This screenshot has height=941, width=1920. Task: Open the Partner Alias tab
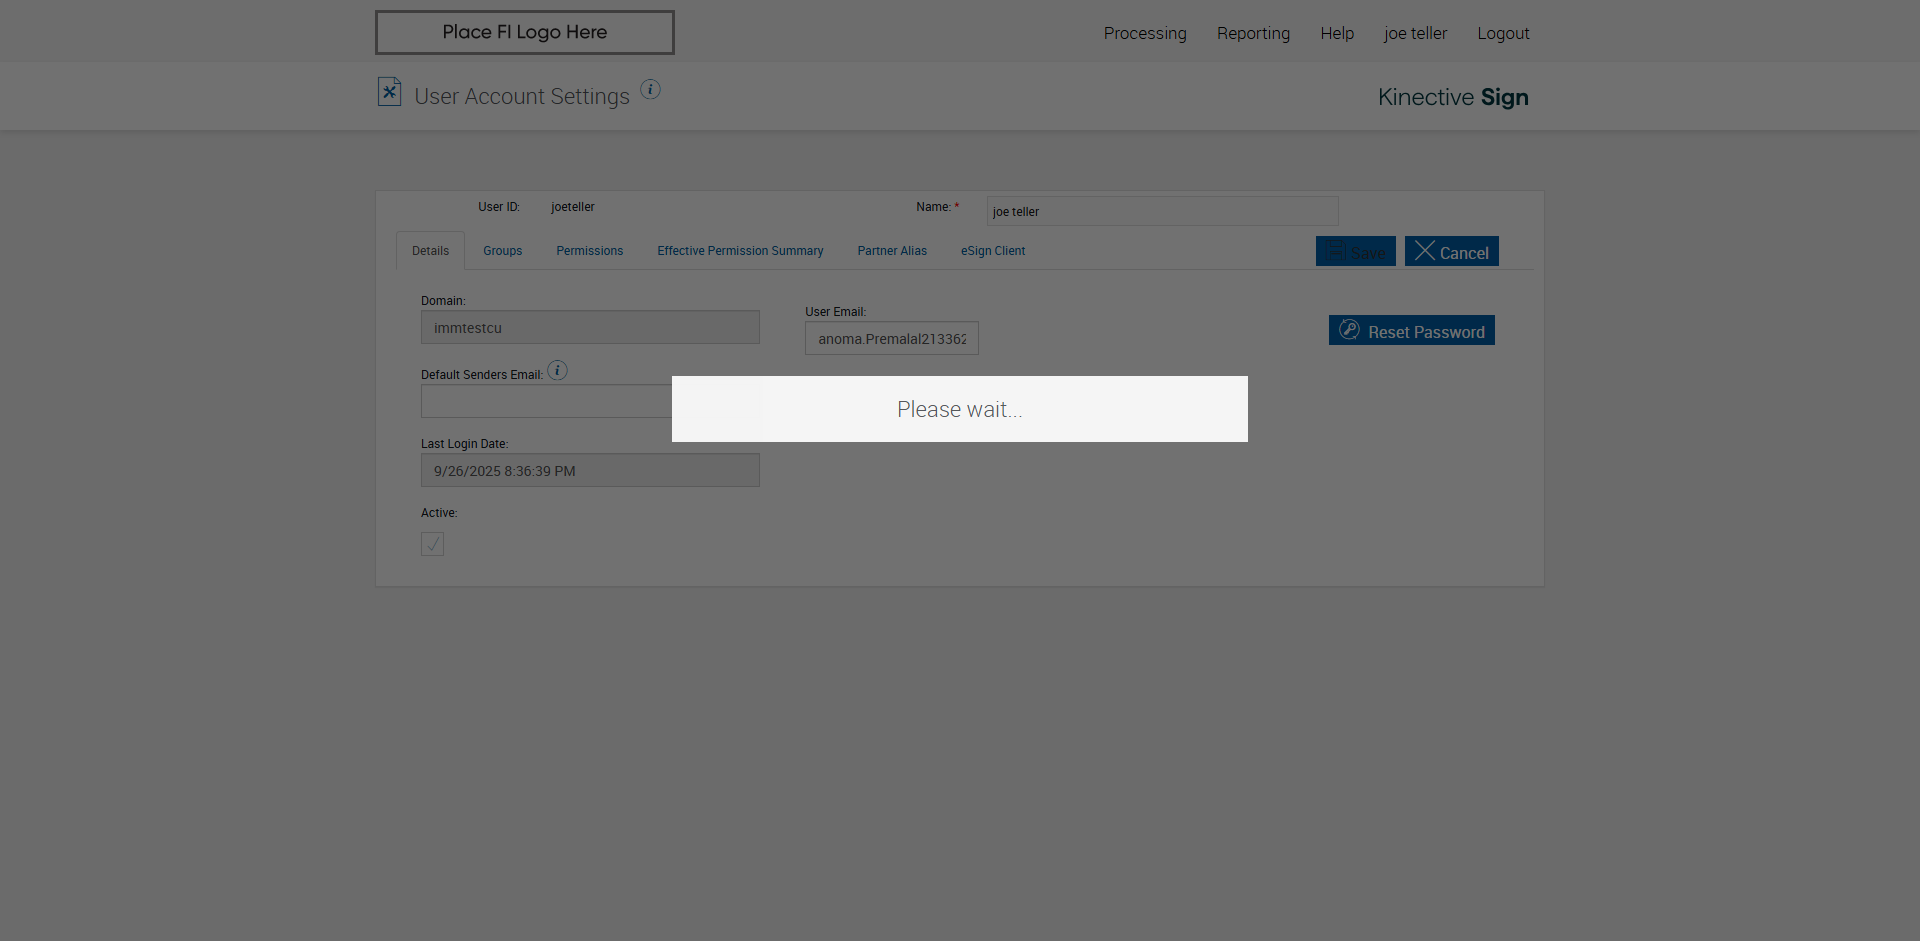[892, 251]
